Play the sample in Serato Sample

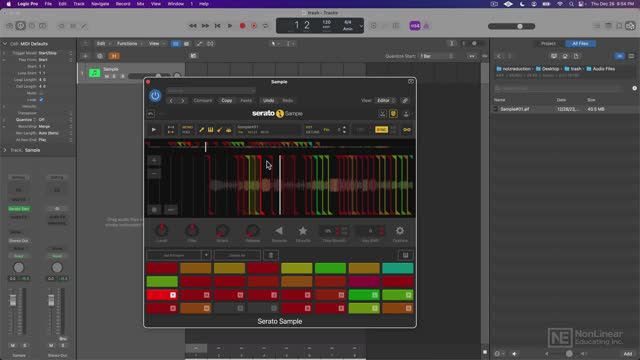point(154,130)
